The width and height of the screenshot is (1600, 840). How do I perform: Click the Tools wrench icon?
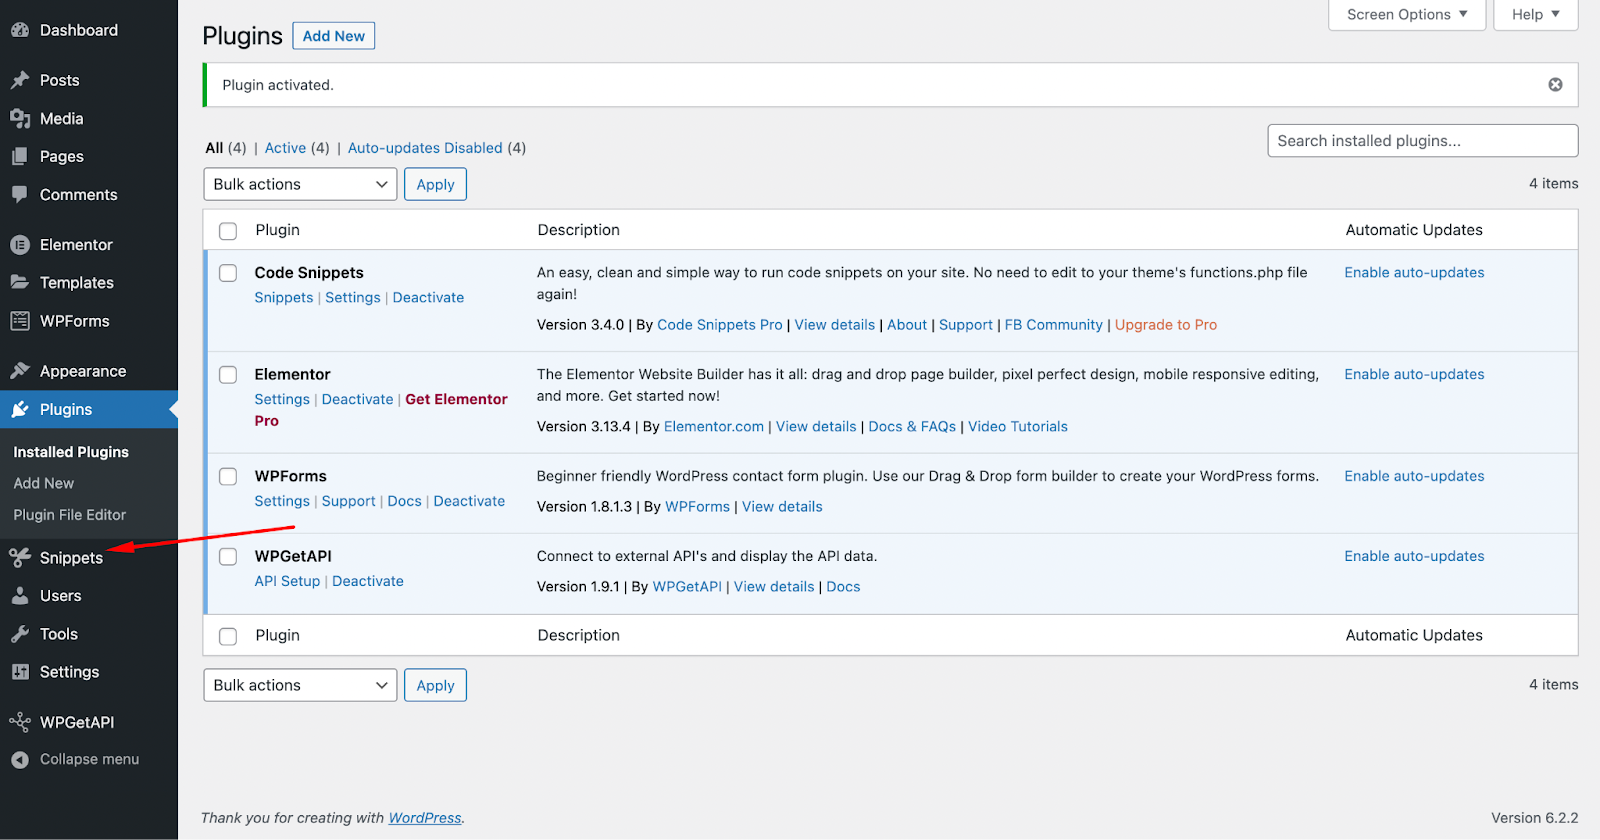[x=20, y=633]
